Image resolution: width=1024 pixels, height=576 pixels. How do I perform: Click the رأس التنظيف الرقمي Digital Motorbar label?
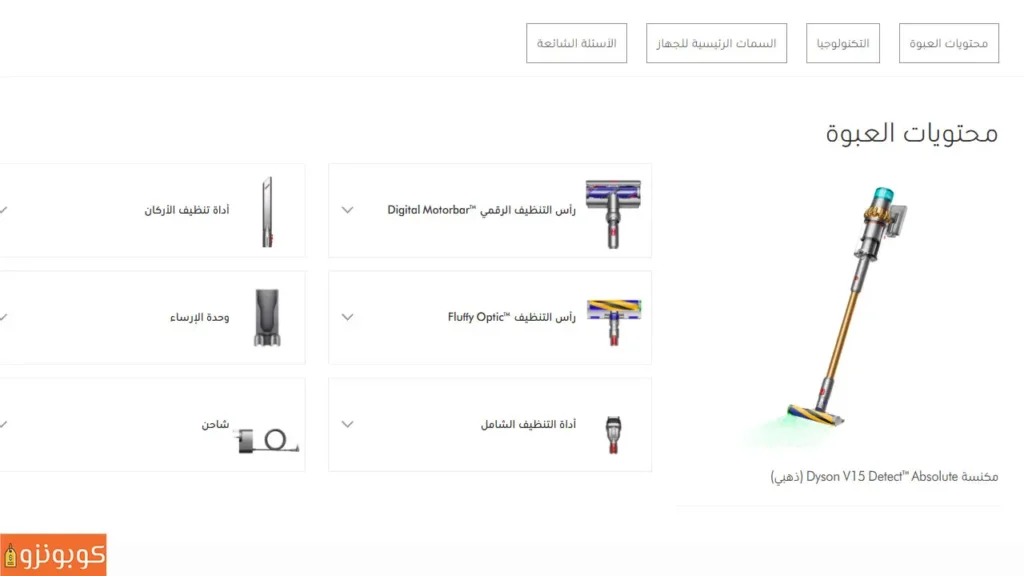481,210
